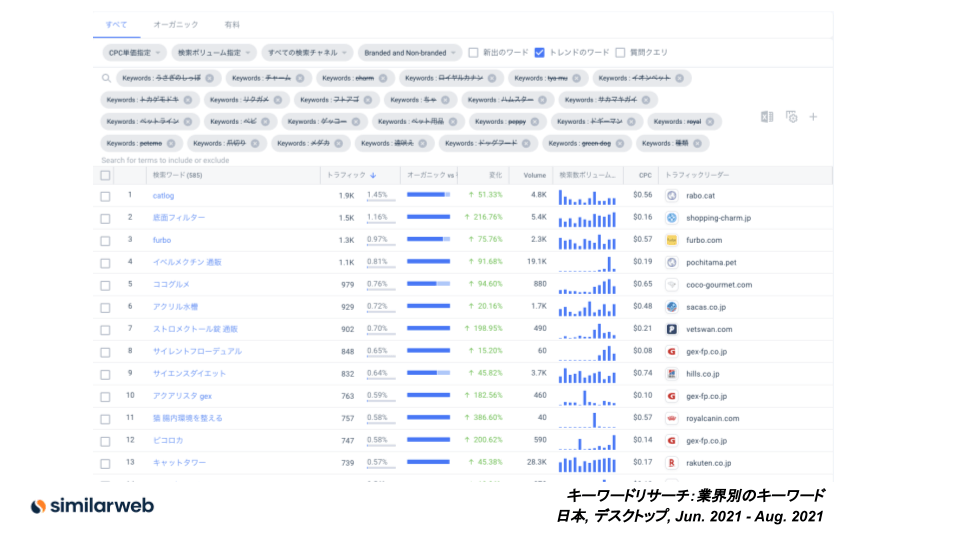Click the furbo.com site icon
This screenshot has height=540, width=960.
pos(672,240)
